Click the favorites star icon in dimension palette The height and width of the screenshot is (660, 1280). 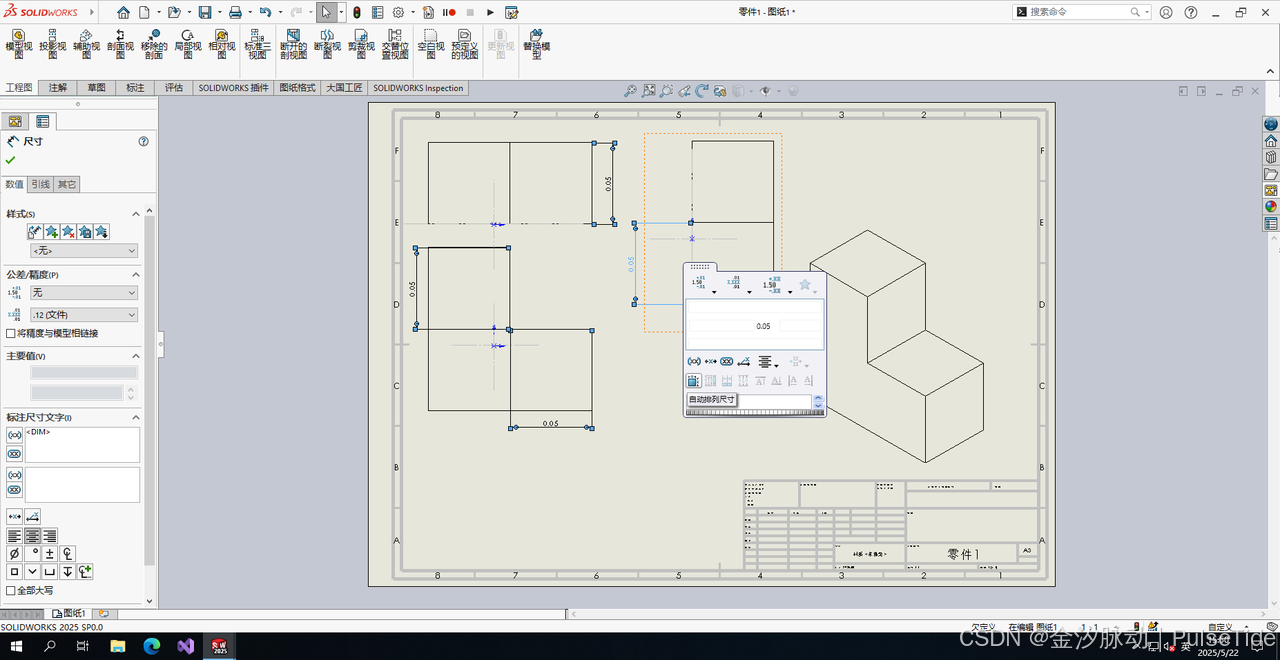tap(805, 285)
